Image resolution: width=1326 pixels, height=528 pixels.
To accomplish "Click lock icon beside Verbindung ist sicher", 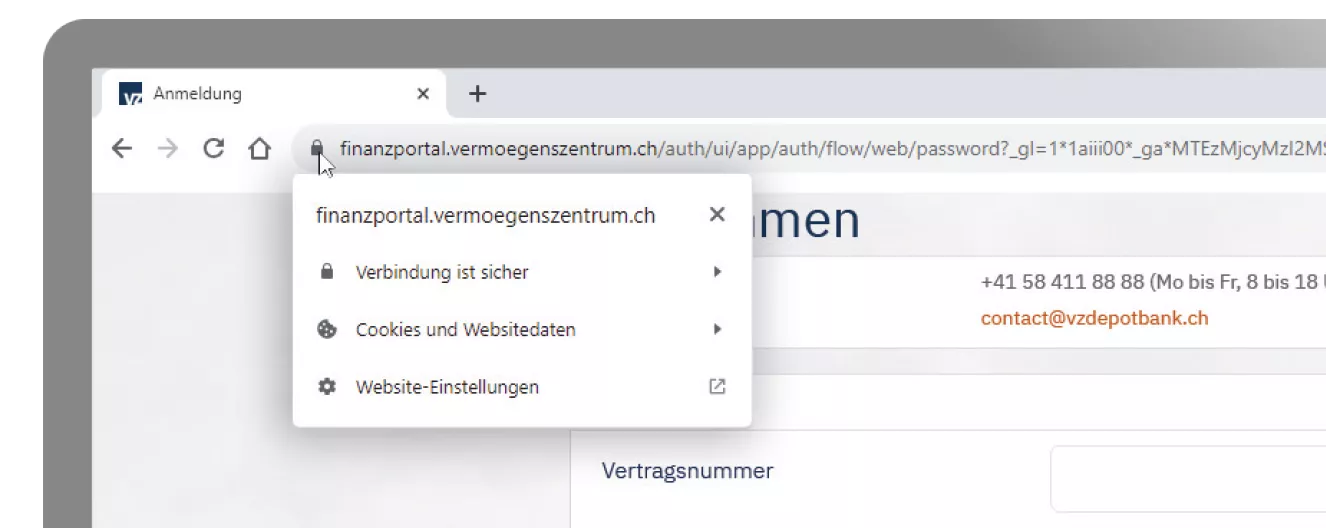I will (326, 272).
